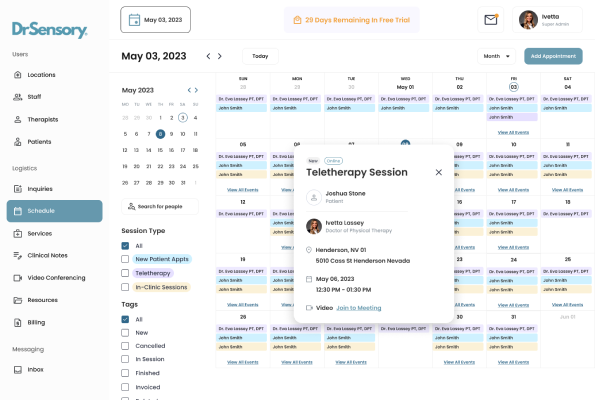
Task: Go to next period with the right chevron beside the date
Action: tap(220, 56)
